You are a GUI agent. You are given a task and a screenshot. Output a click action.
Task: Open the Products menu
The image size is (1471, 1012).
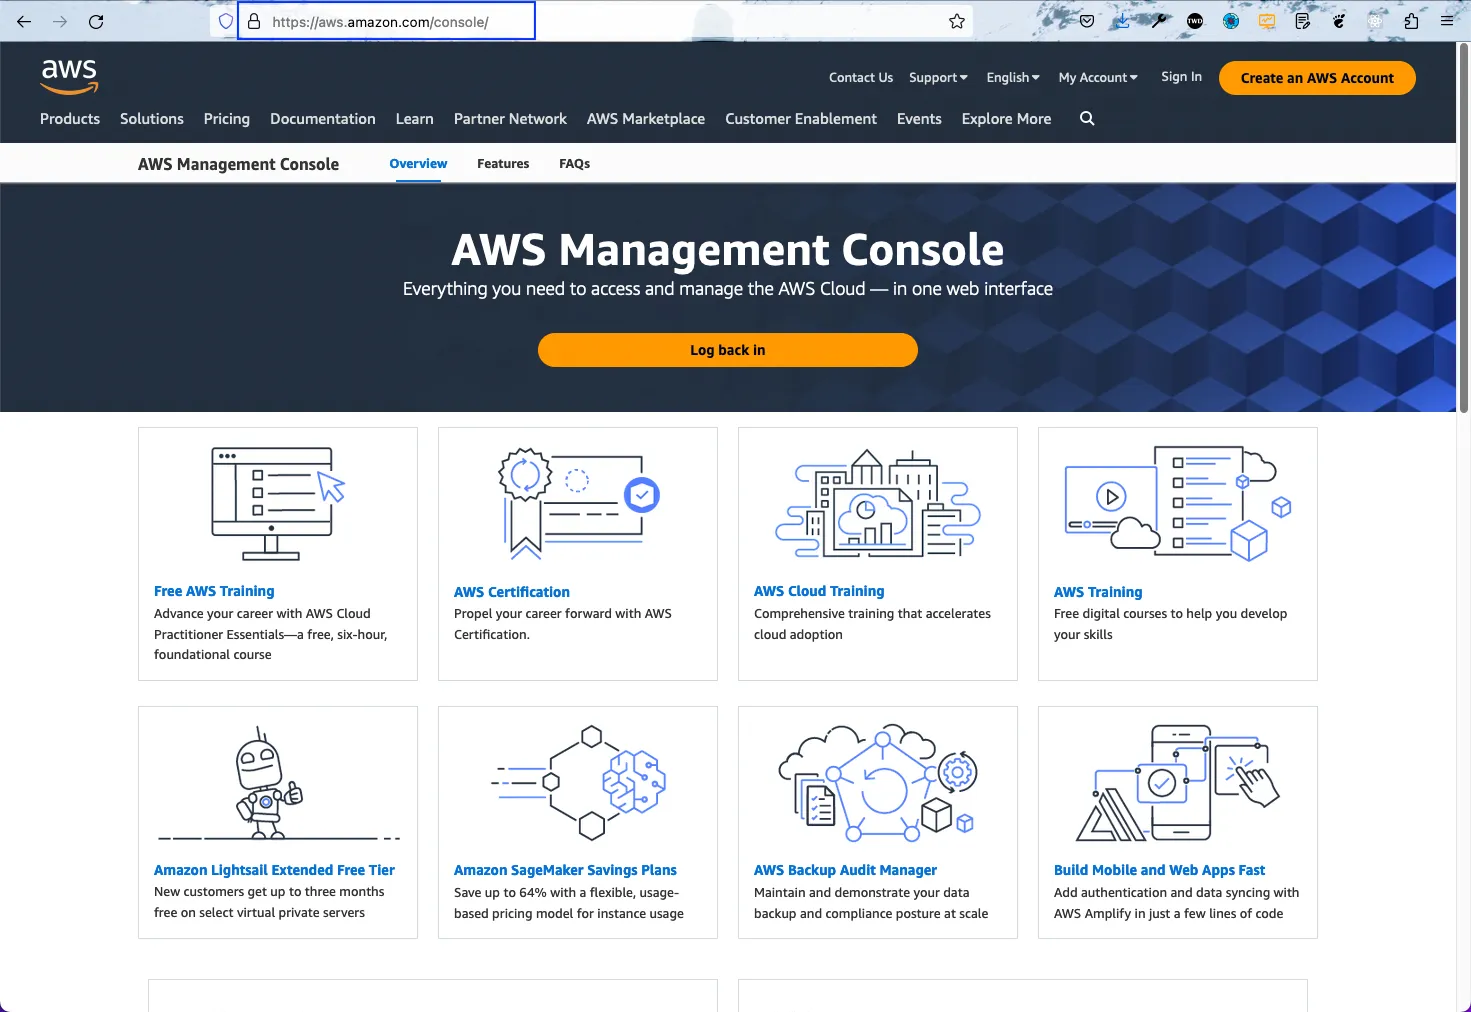pos(70,119)
